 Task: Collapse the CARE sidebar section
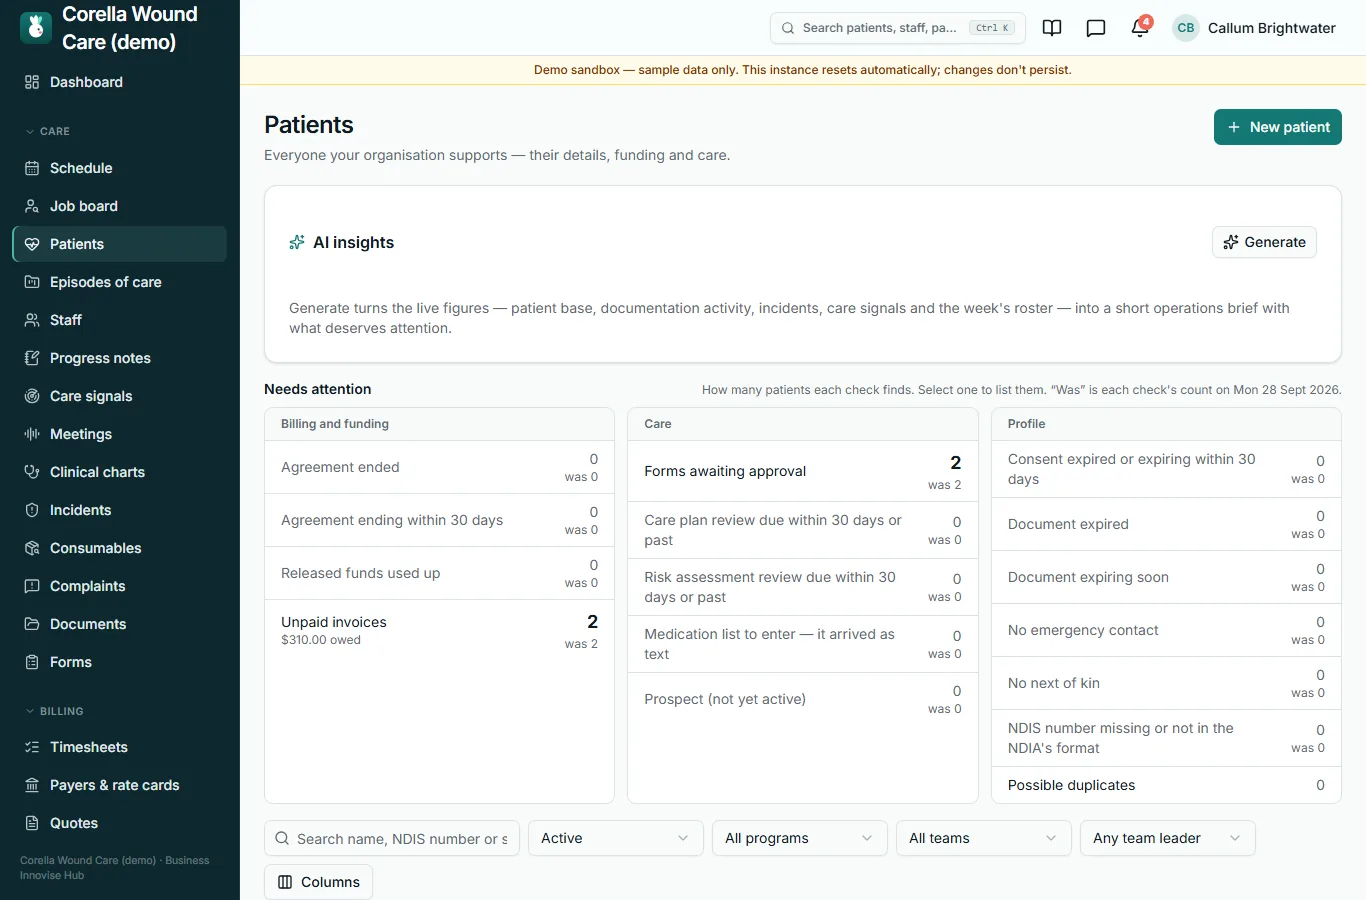click(x=47, y=131)
